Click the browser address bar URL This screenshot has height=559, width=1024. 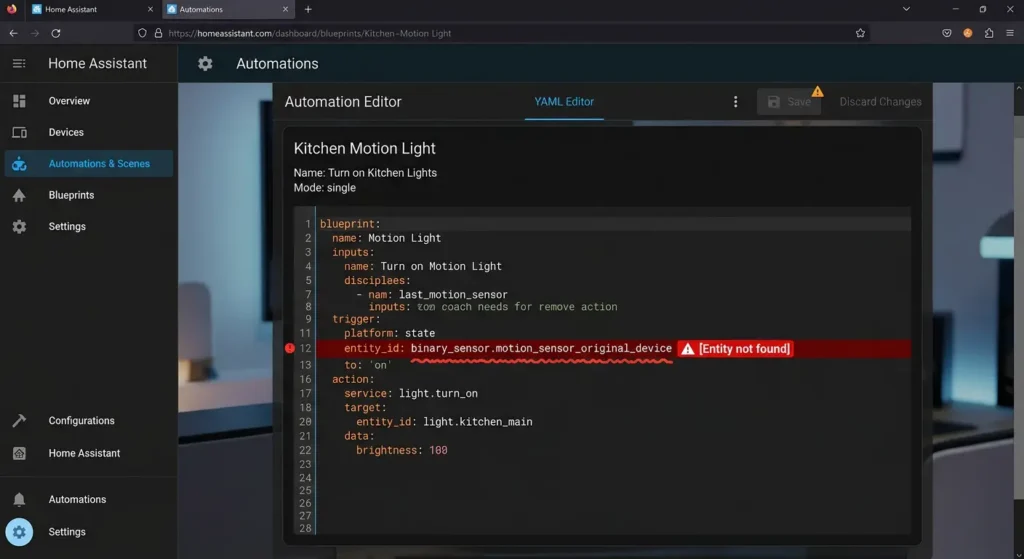310,33
